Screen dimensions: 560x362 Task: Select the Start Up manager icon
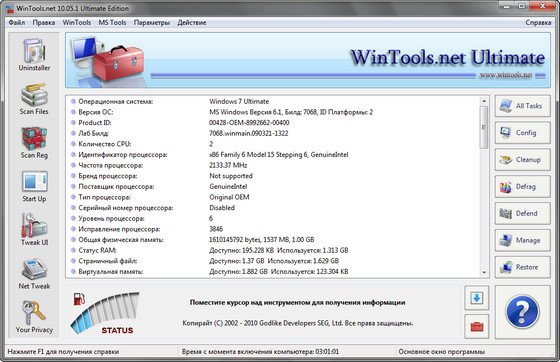point(34,187)
